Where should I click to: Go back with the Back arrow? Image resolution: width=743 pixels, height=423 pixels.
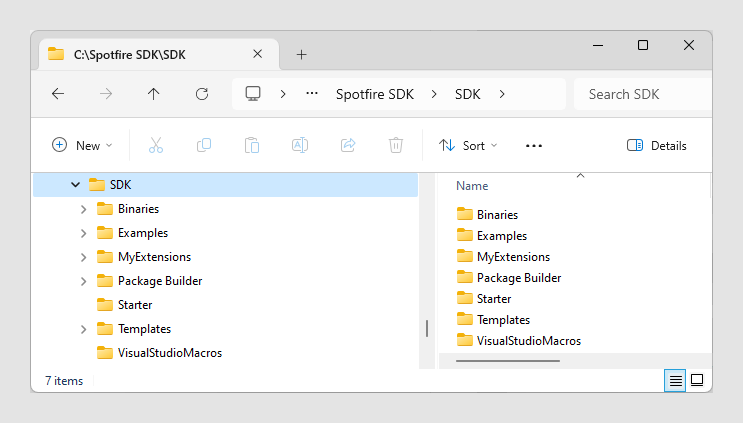(58, 94)
